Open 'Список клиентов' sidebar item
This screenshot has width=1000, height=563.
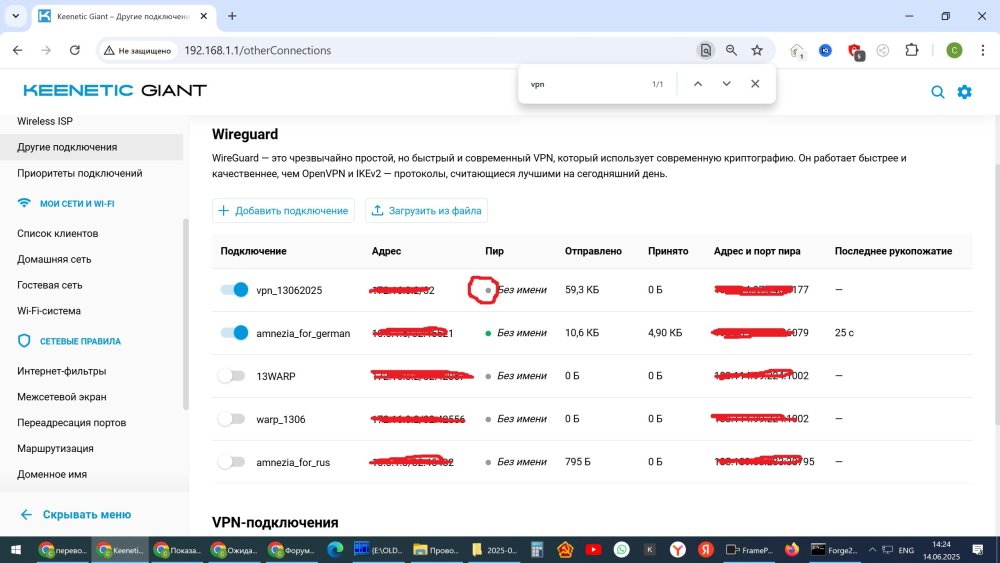57,233
